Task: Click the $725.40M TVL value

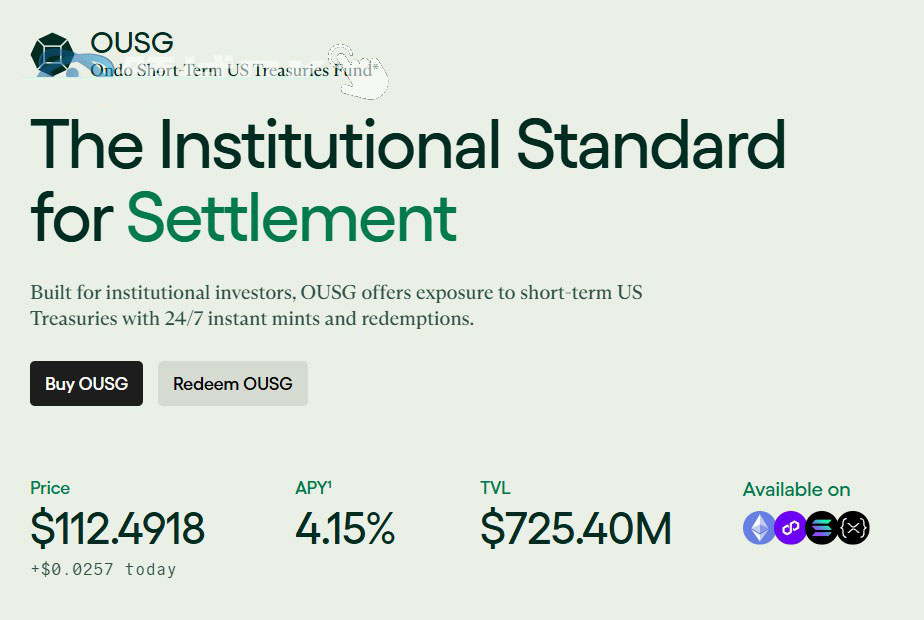Action: tap(575, 529)
